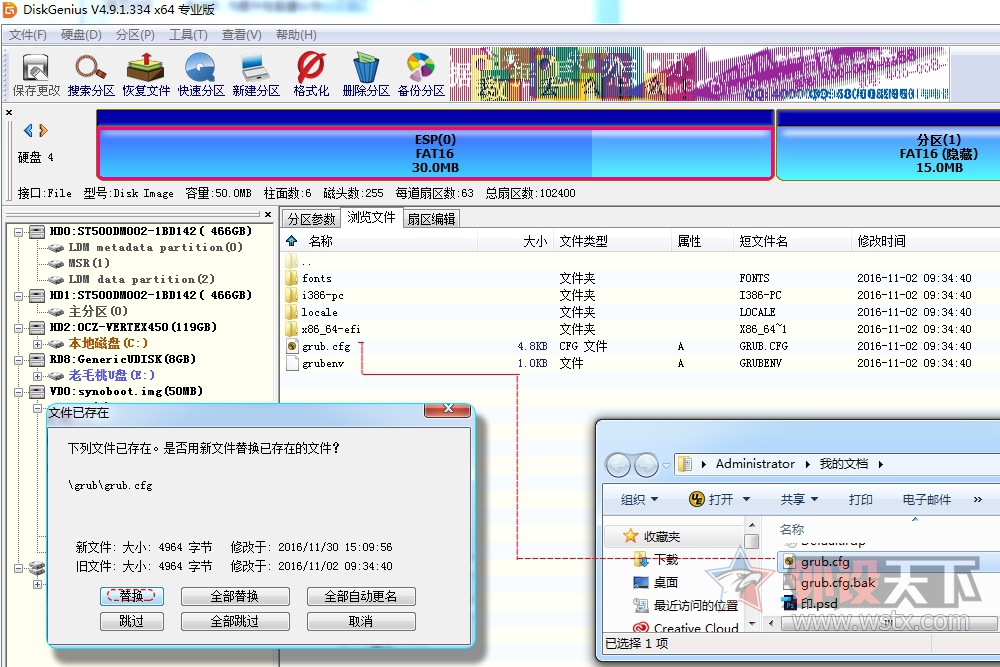Open the 帮助(H) menu
The width and height of the screenshot is (1000, 667).
296,34
